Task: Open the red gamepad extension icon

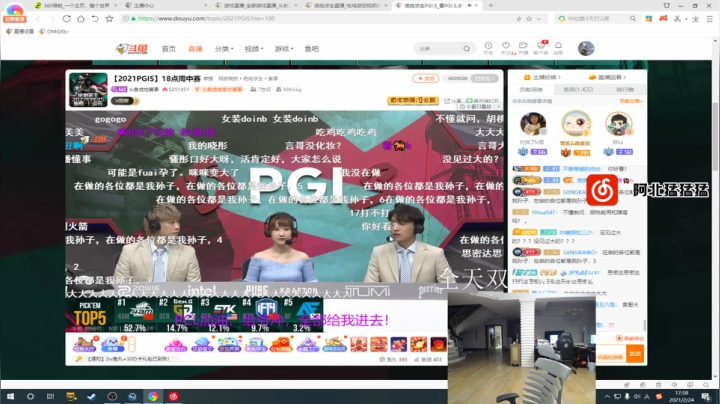Action: pyautogui.click(x=663, y=19)
